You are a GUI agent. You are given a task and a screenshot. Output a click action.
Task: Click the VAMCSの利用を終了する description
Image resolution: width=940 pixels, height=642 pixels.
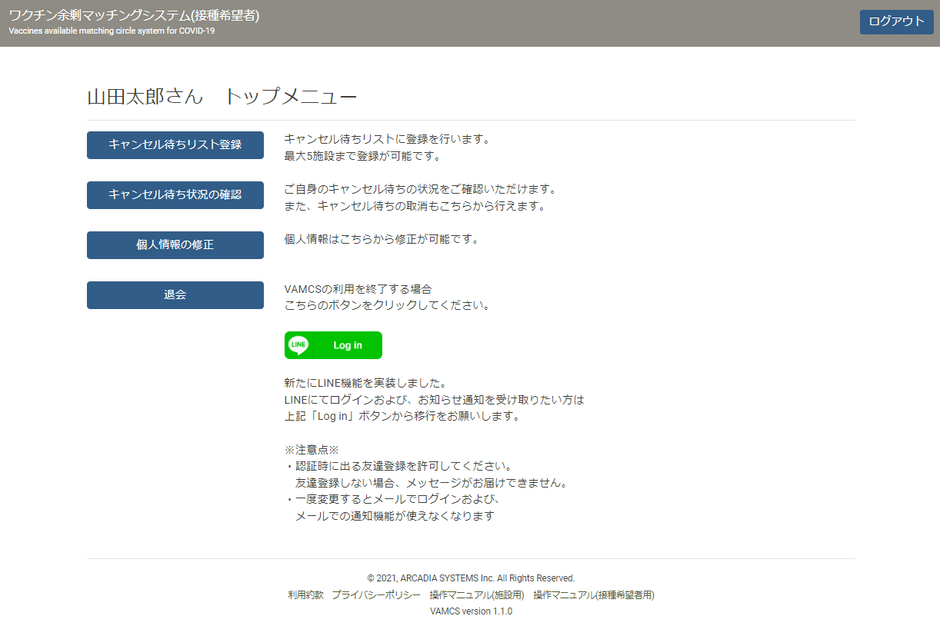[360, 287]
